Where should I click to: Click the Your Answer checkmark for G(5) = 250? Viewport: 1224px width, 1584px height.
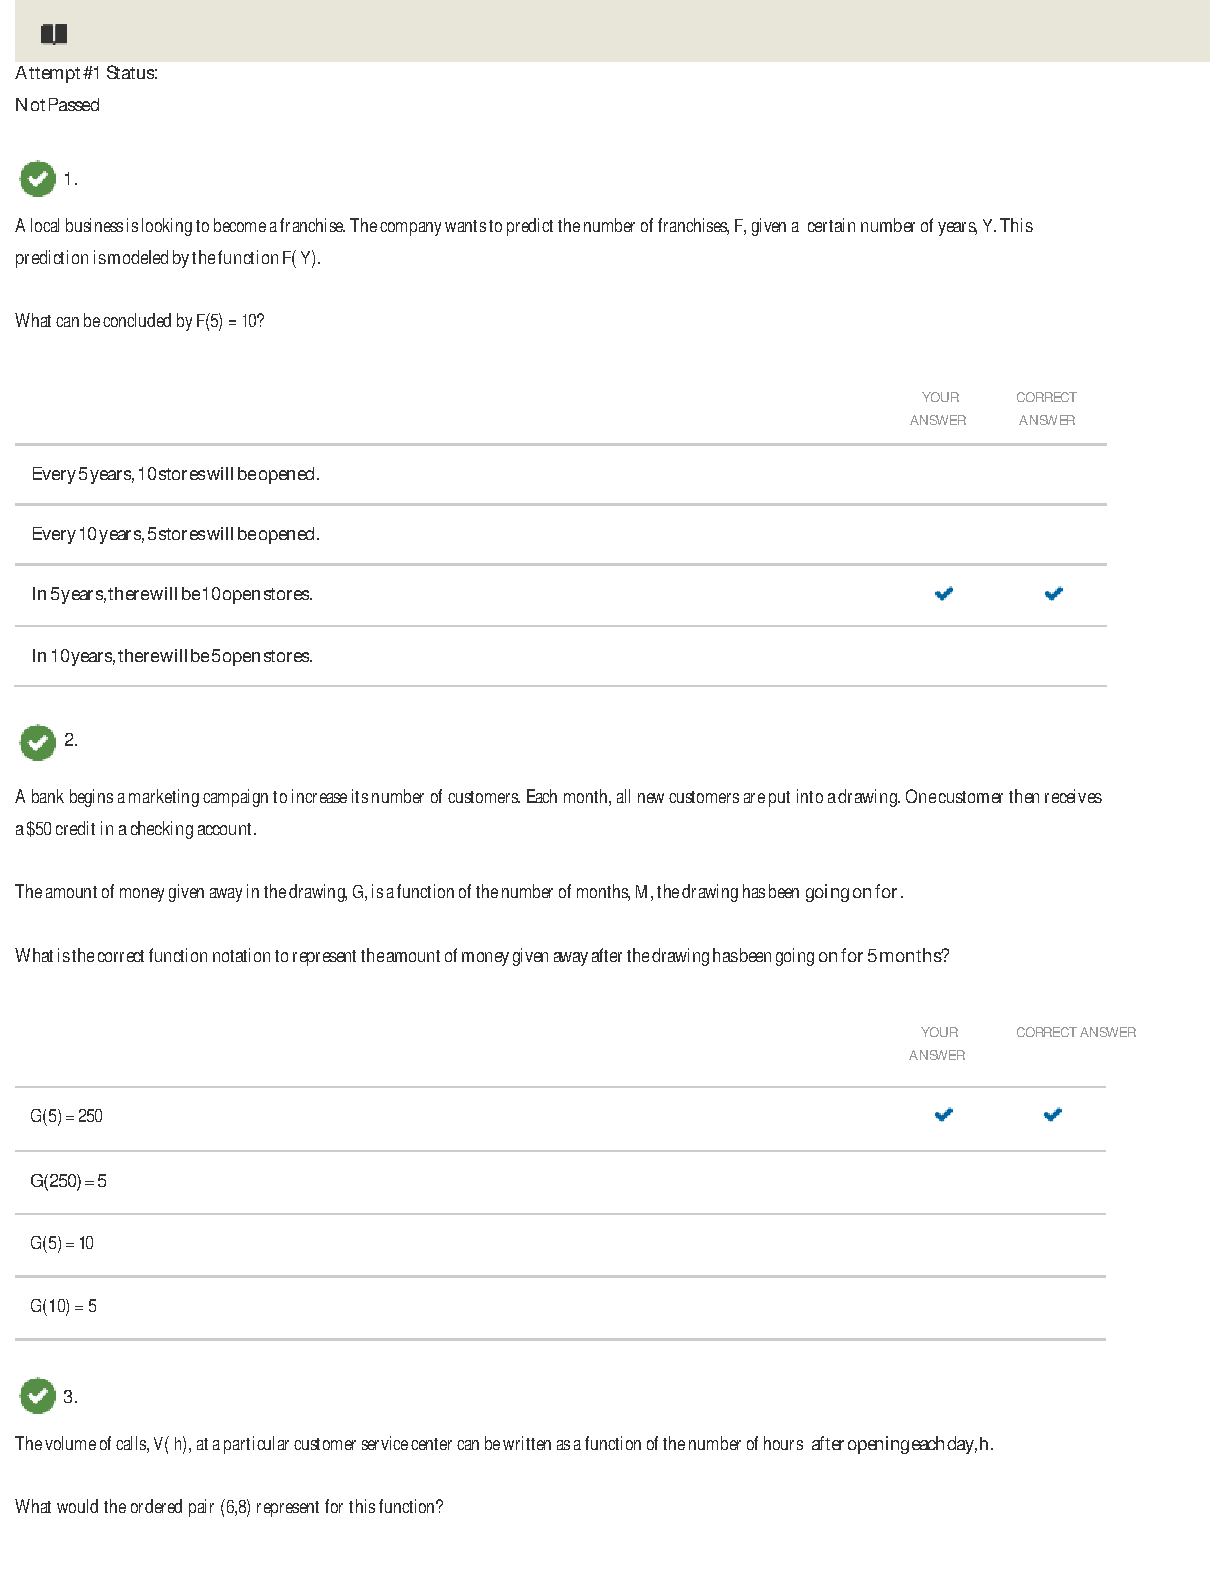tap(943, 1115)
